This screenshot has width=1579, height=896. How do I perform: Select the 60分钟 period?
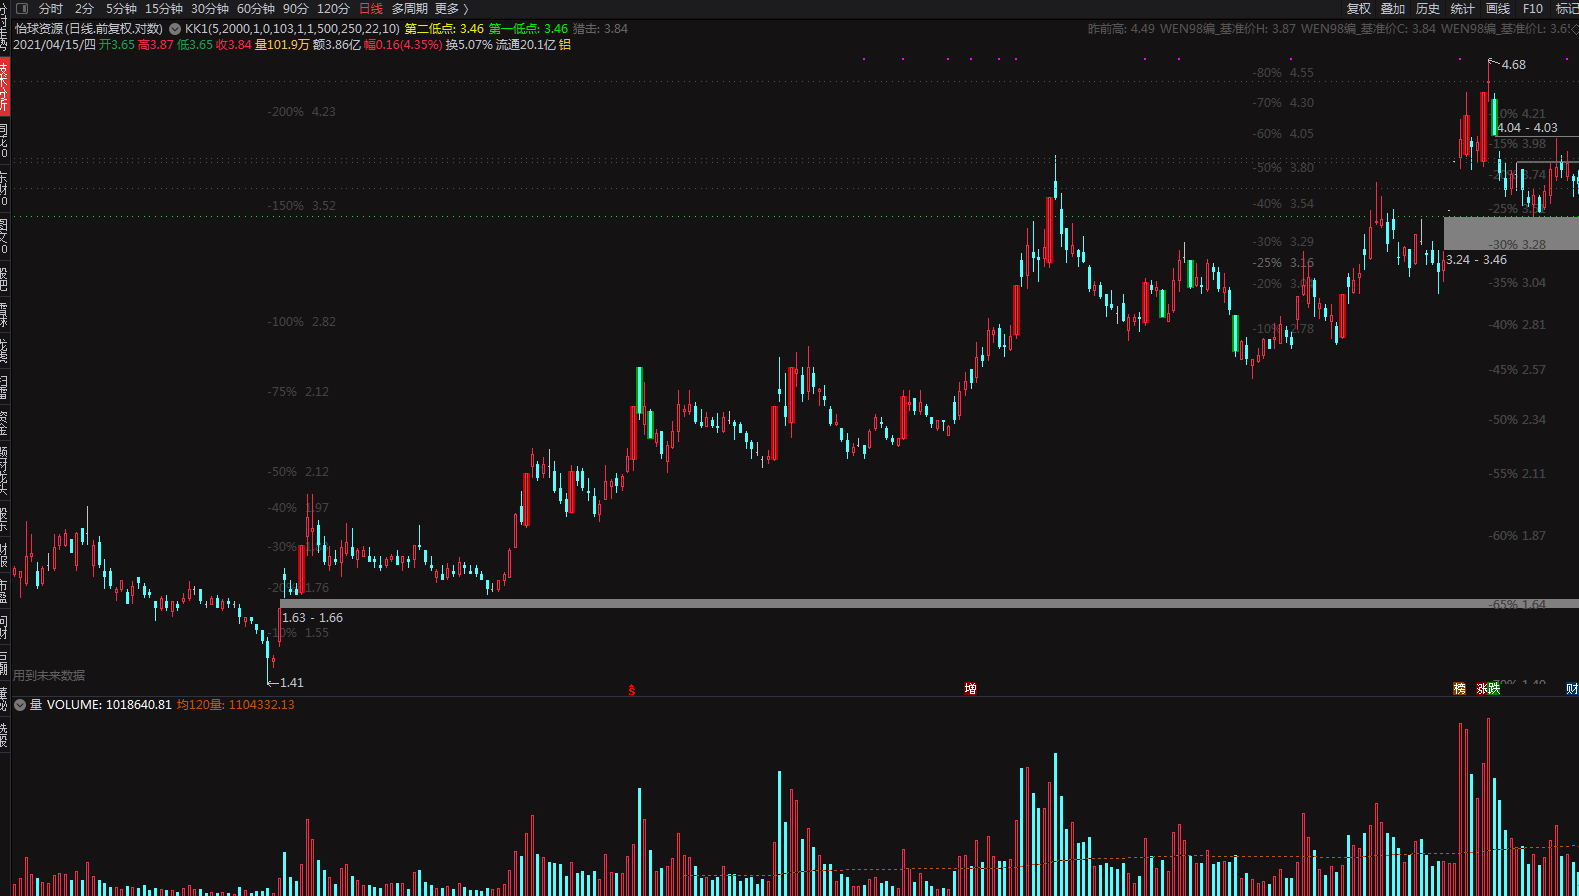pyautogui.click(x=256, y=8)
